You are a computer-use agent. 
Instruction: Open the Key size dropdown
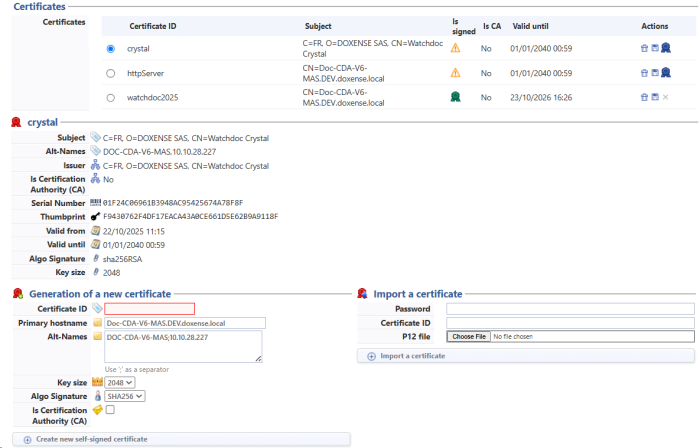(x=120, y=382)
